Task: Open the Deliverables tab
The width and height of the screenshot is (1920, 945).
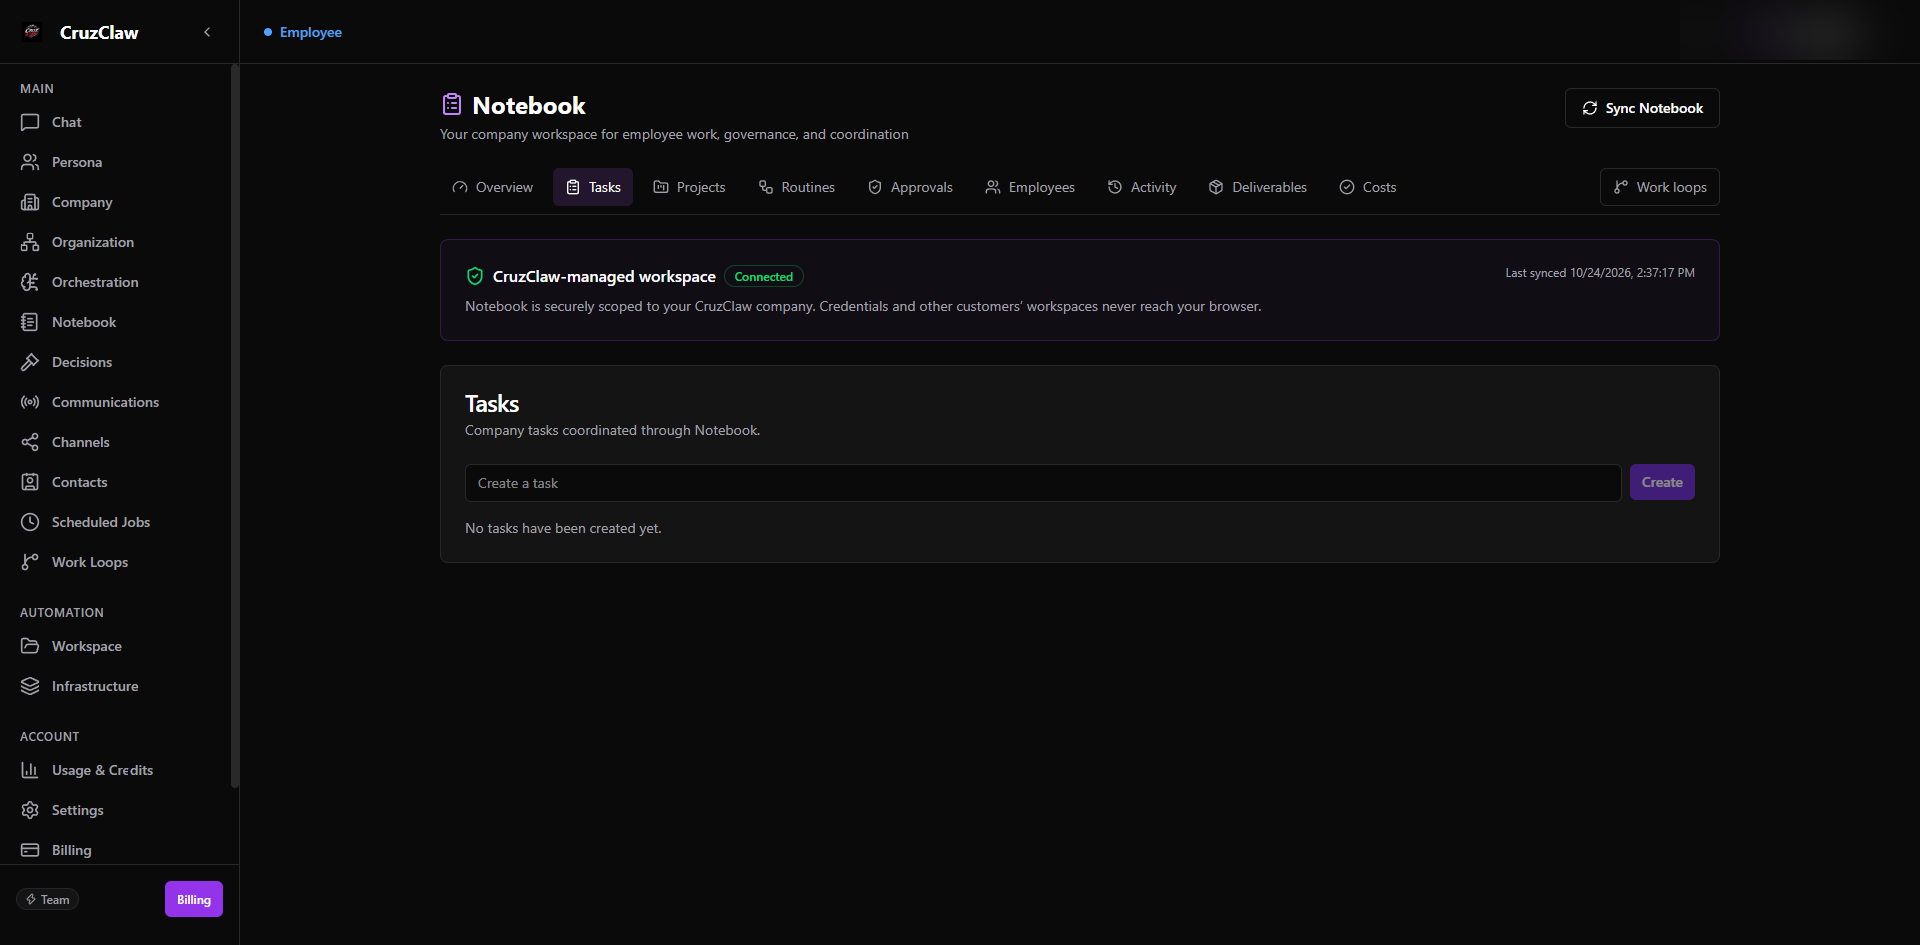Action: [x=1258, y=187]
